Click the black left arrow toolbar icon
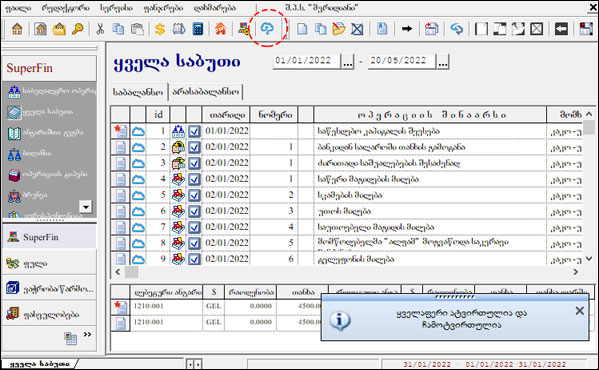Image resolution: width=599 pixels, height=370 pixels. click(x=561, y=29)
